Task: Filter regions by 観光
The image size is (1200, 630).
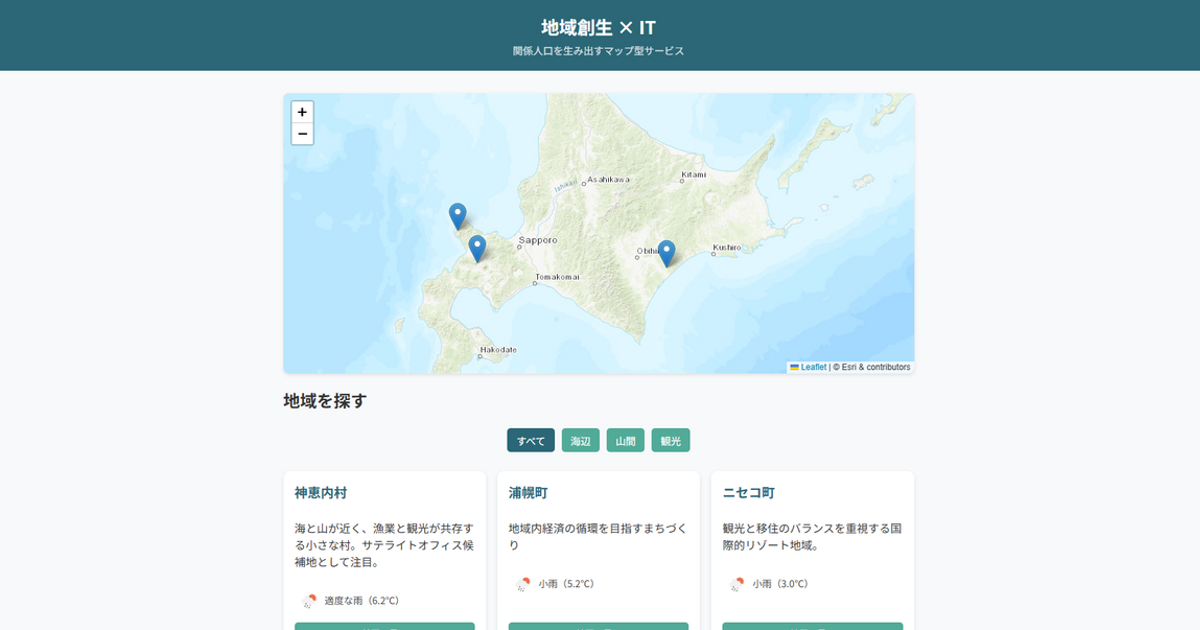Action: click(670, 440)
